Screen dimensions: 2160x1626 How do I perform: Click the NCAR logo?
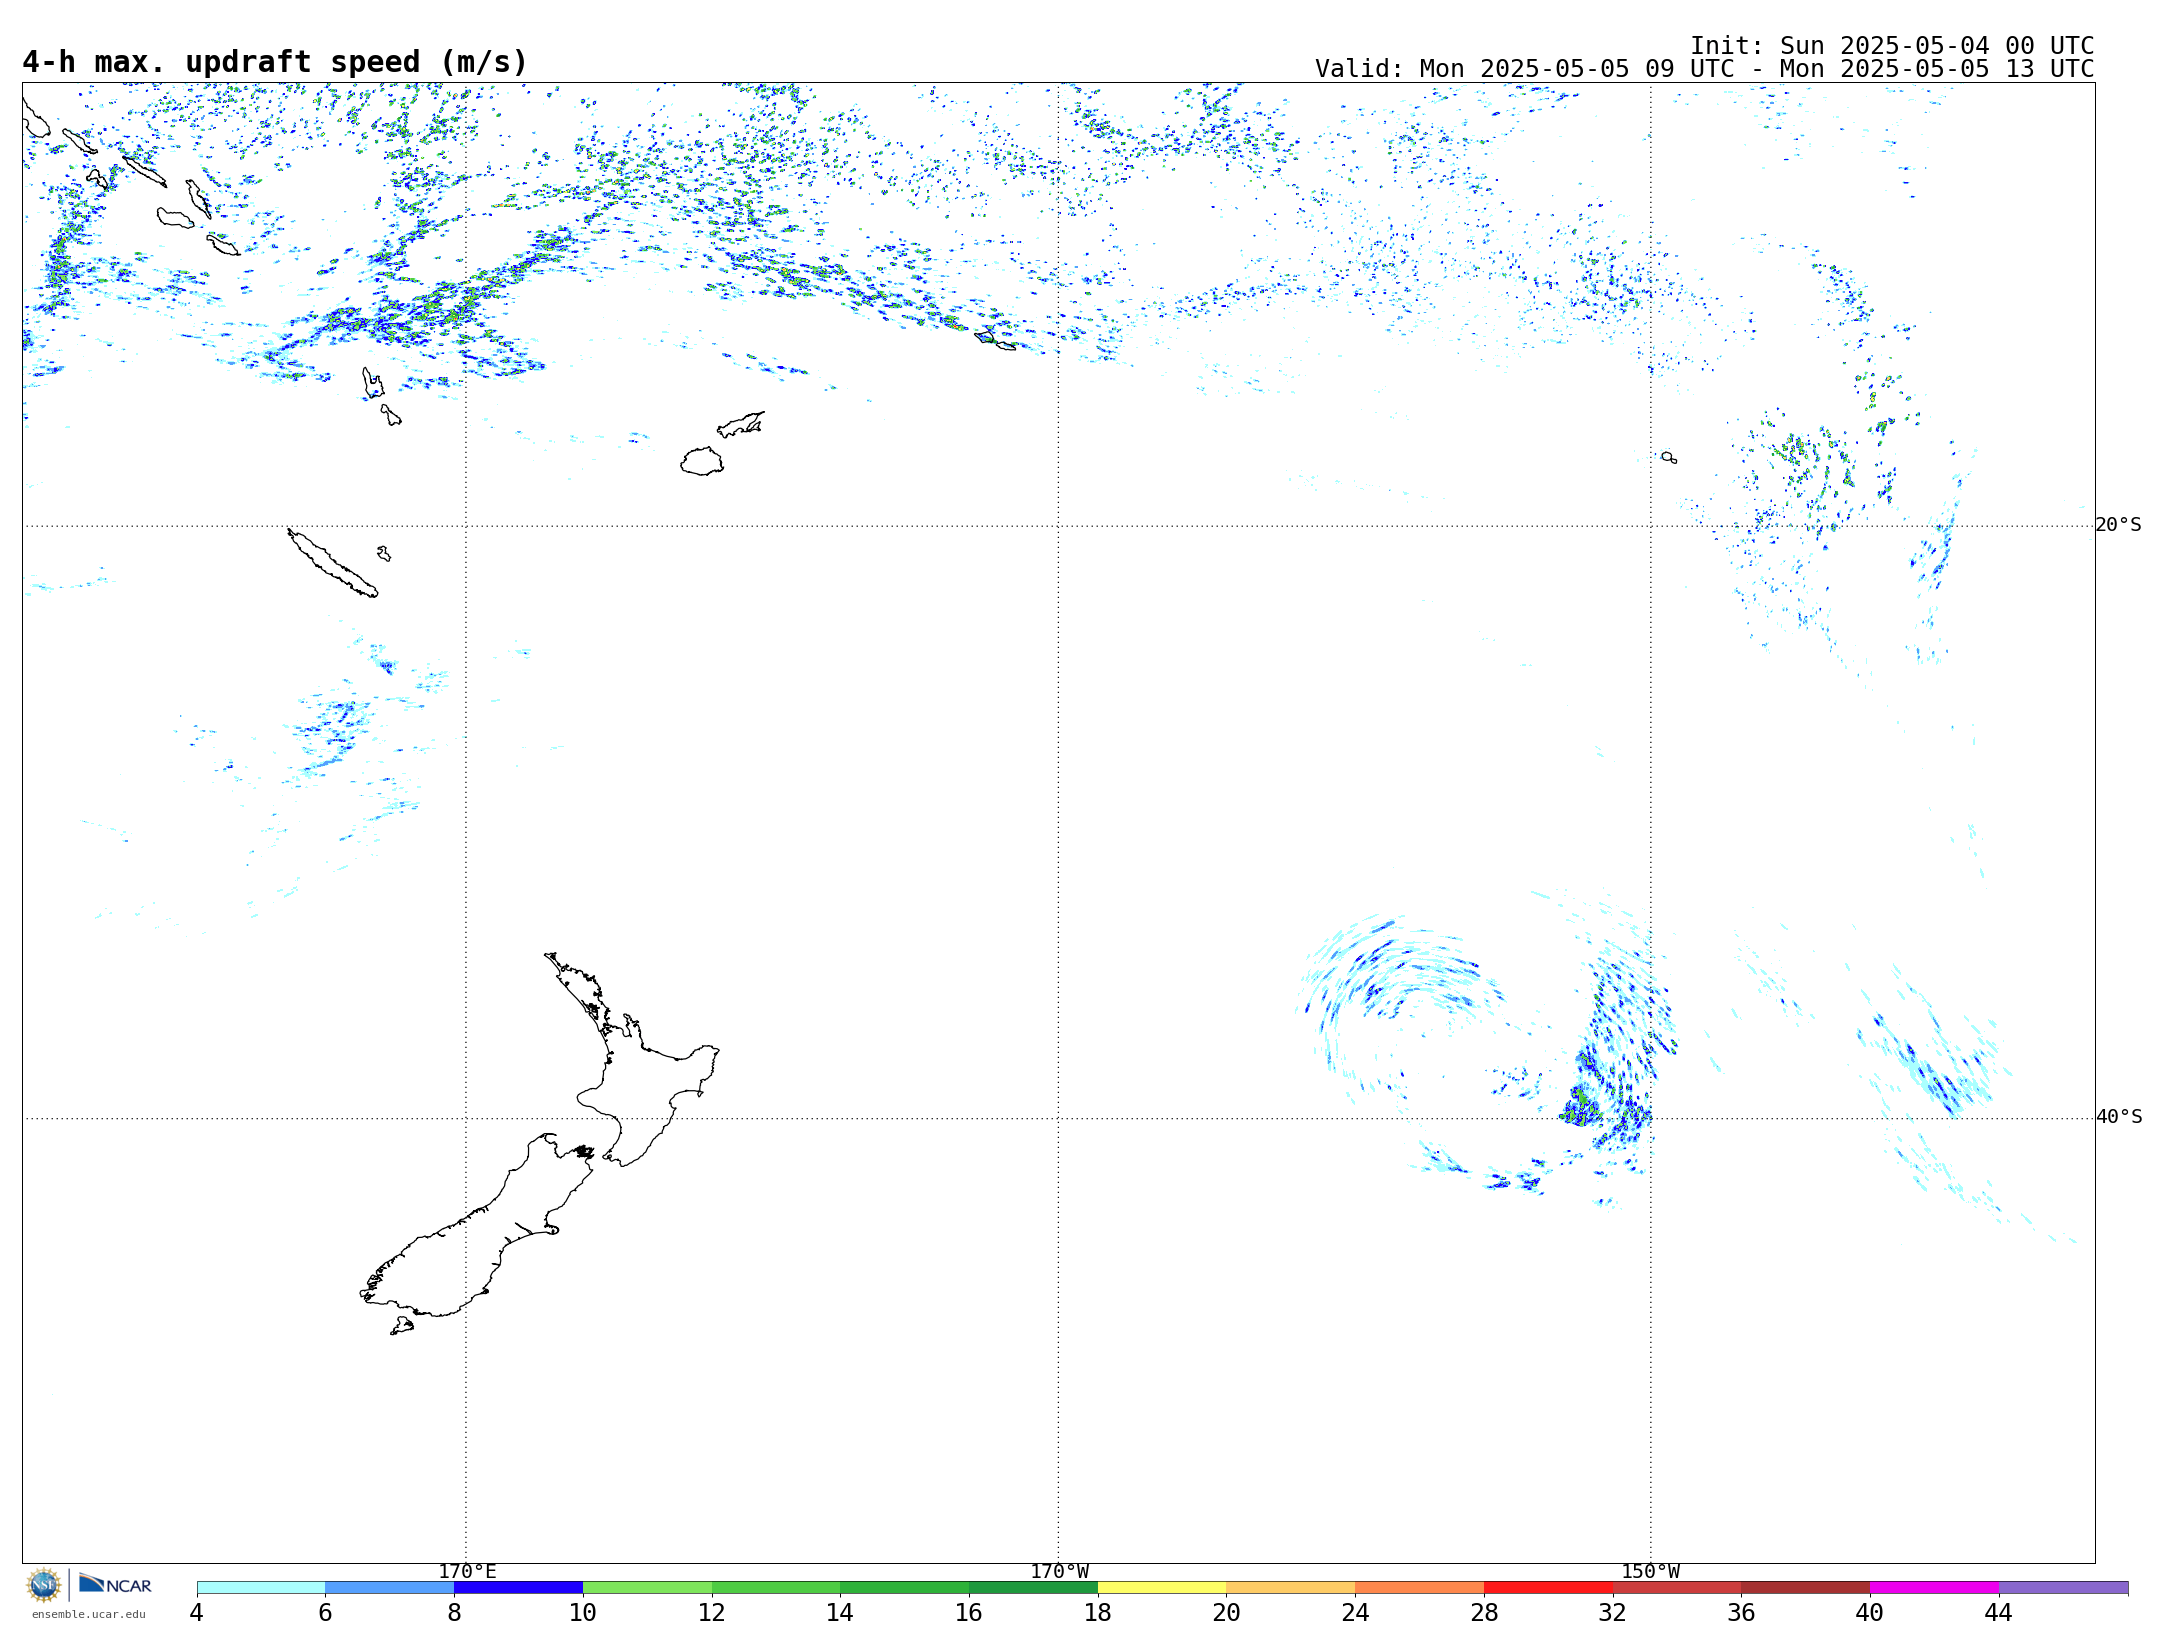click(115, 1584)
